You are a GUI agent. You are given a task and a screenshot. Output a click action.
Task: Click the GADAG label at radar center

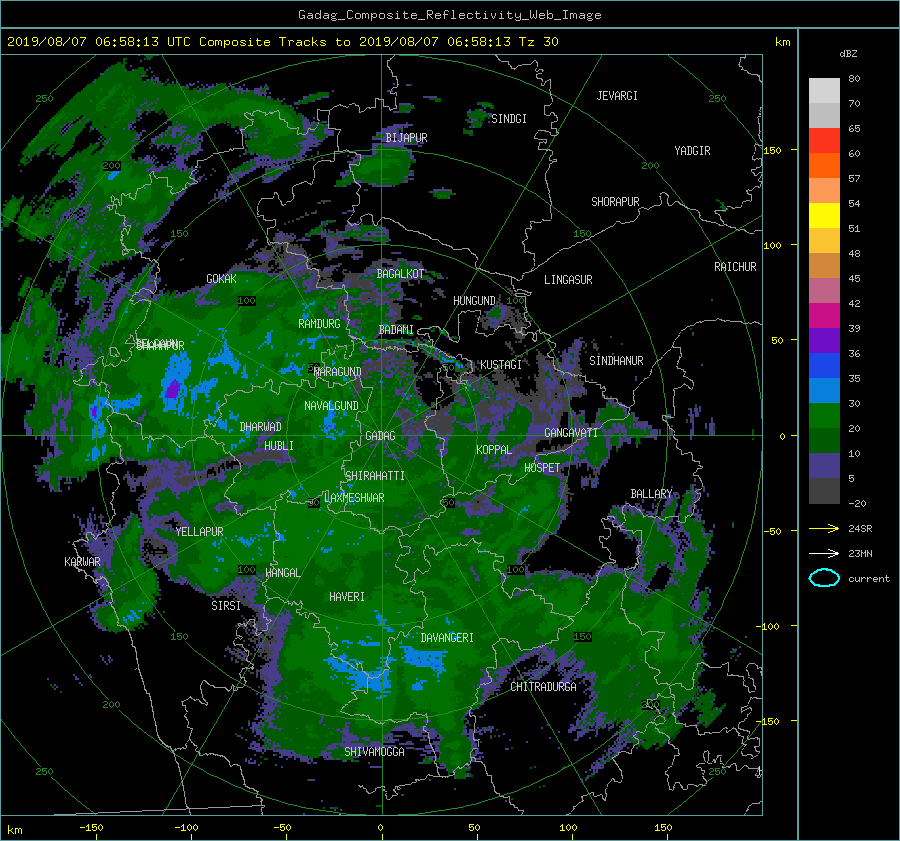click(x=380, y=436)
